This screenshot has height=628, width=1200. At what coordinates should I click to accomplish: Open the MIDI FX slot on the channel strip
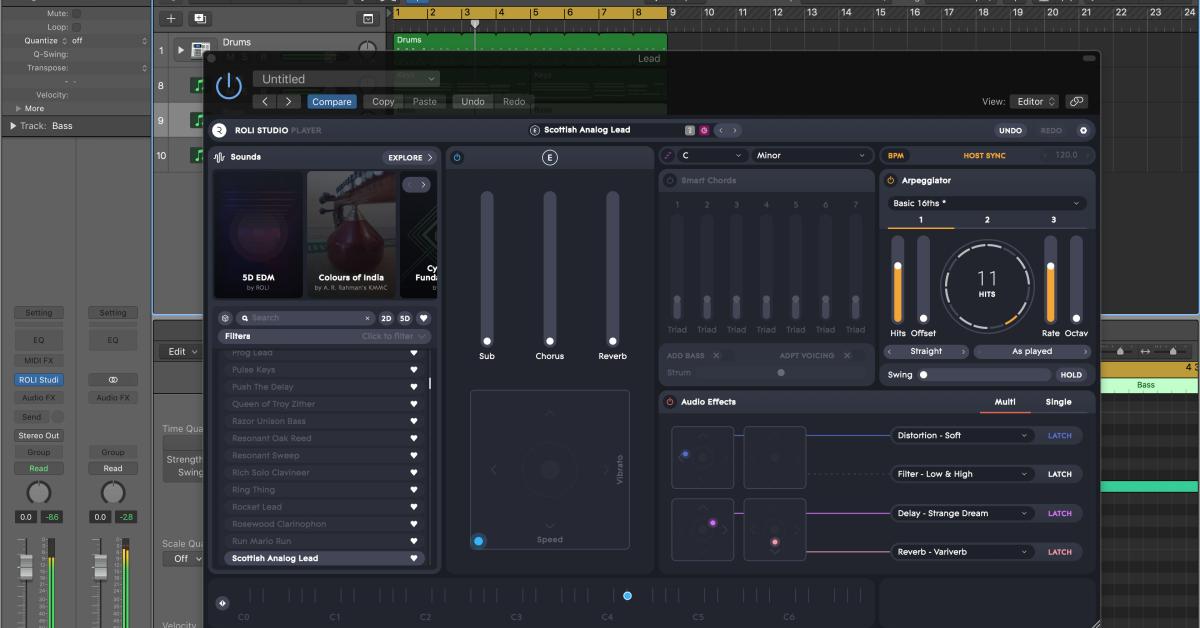pos(38,360)
